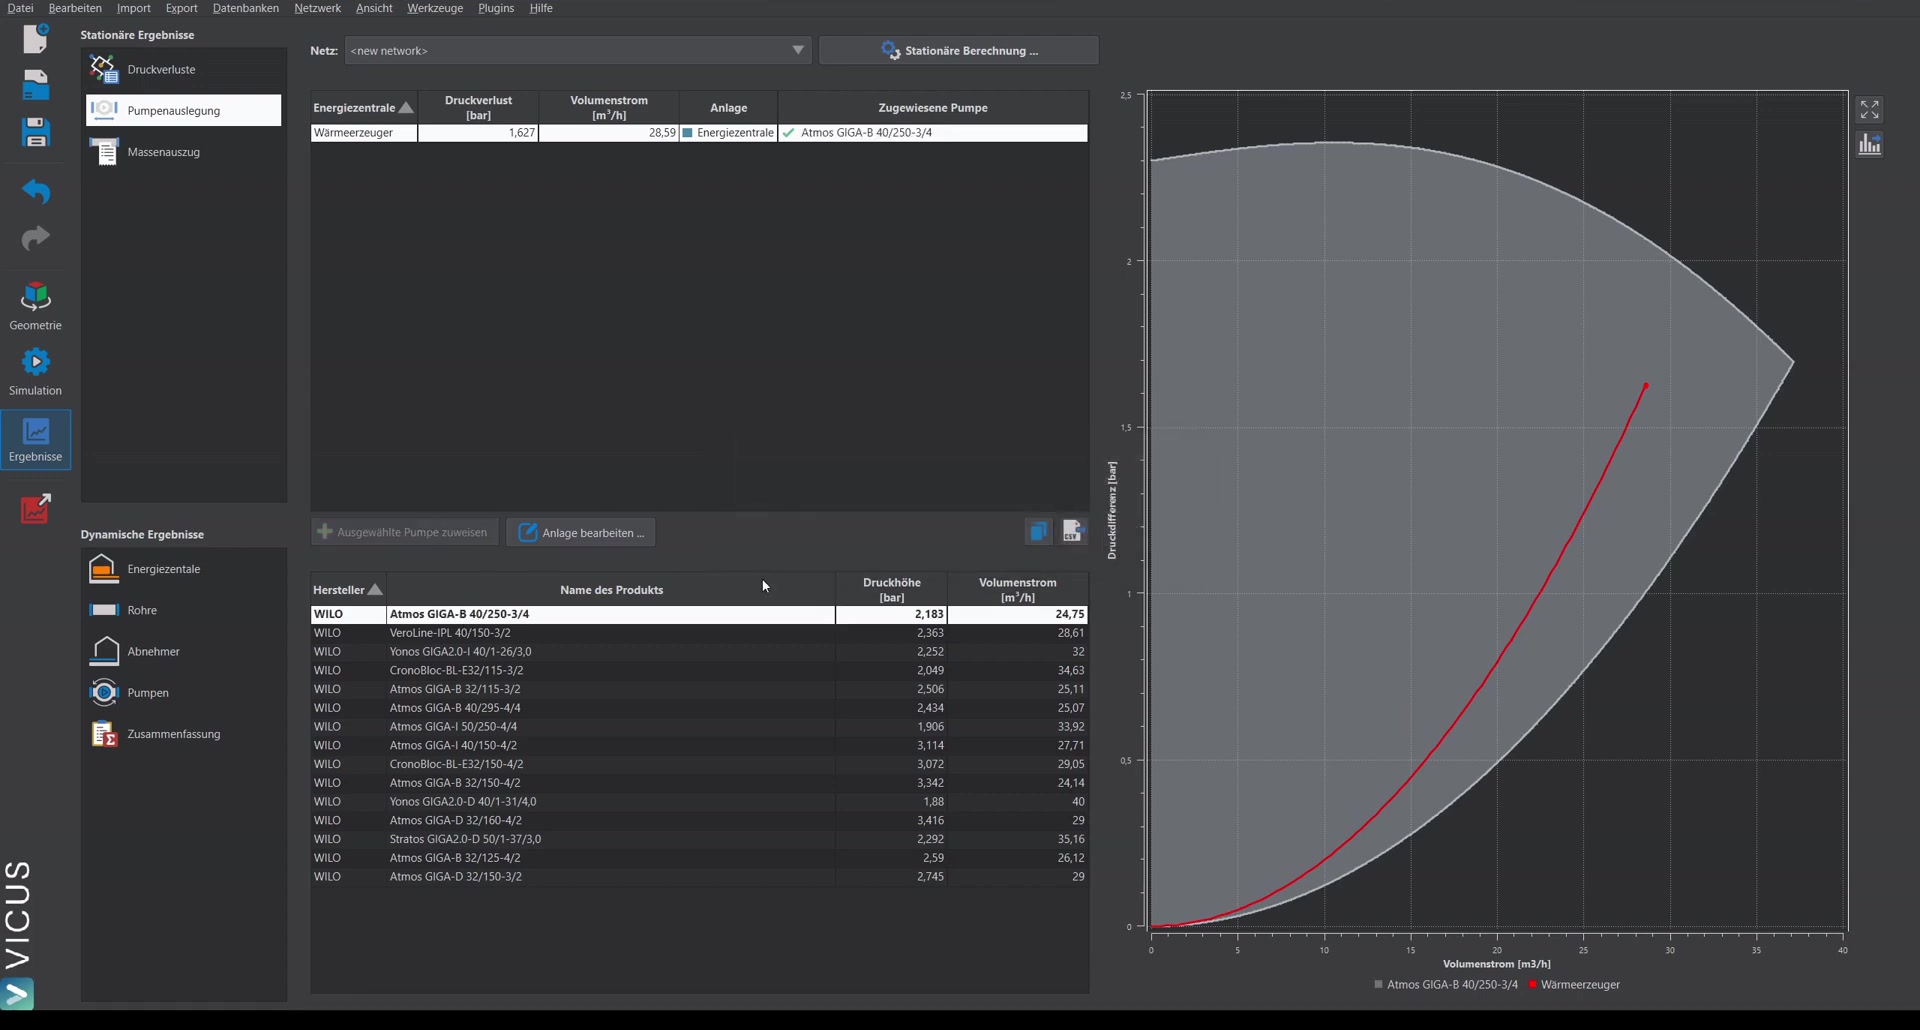Select pump Atmos GIGA-D 32/150-3/2
1920x1030 pixels.
tap(699, 877)
